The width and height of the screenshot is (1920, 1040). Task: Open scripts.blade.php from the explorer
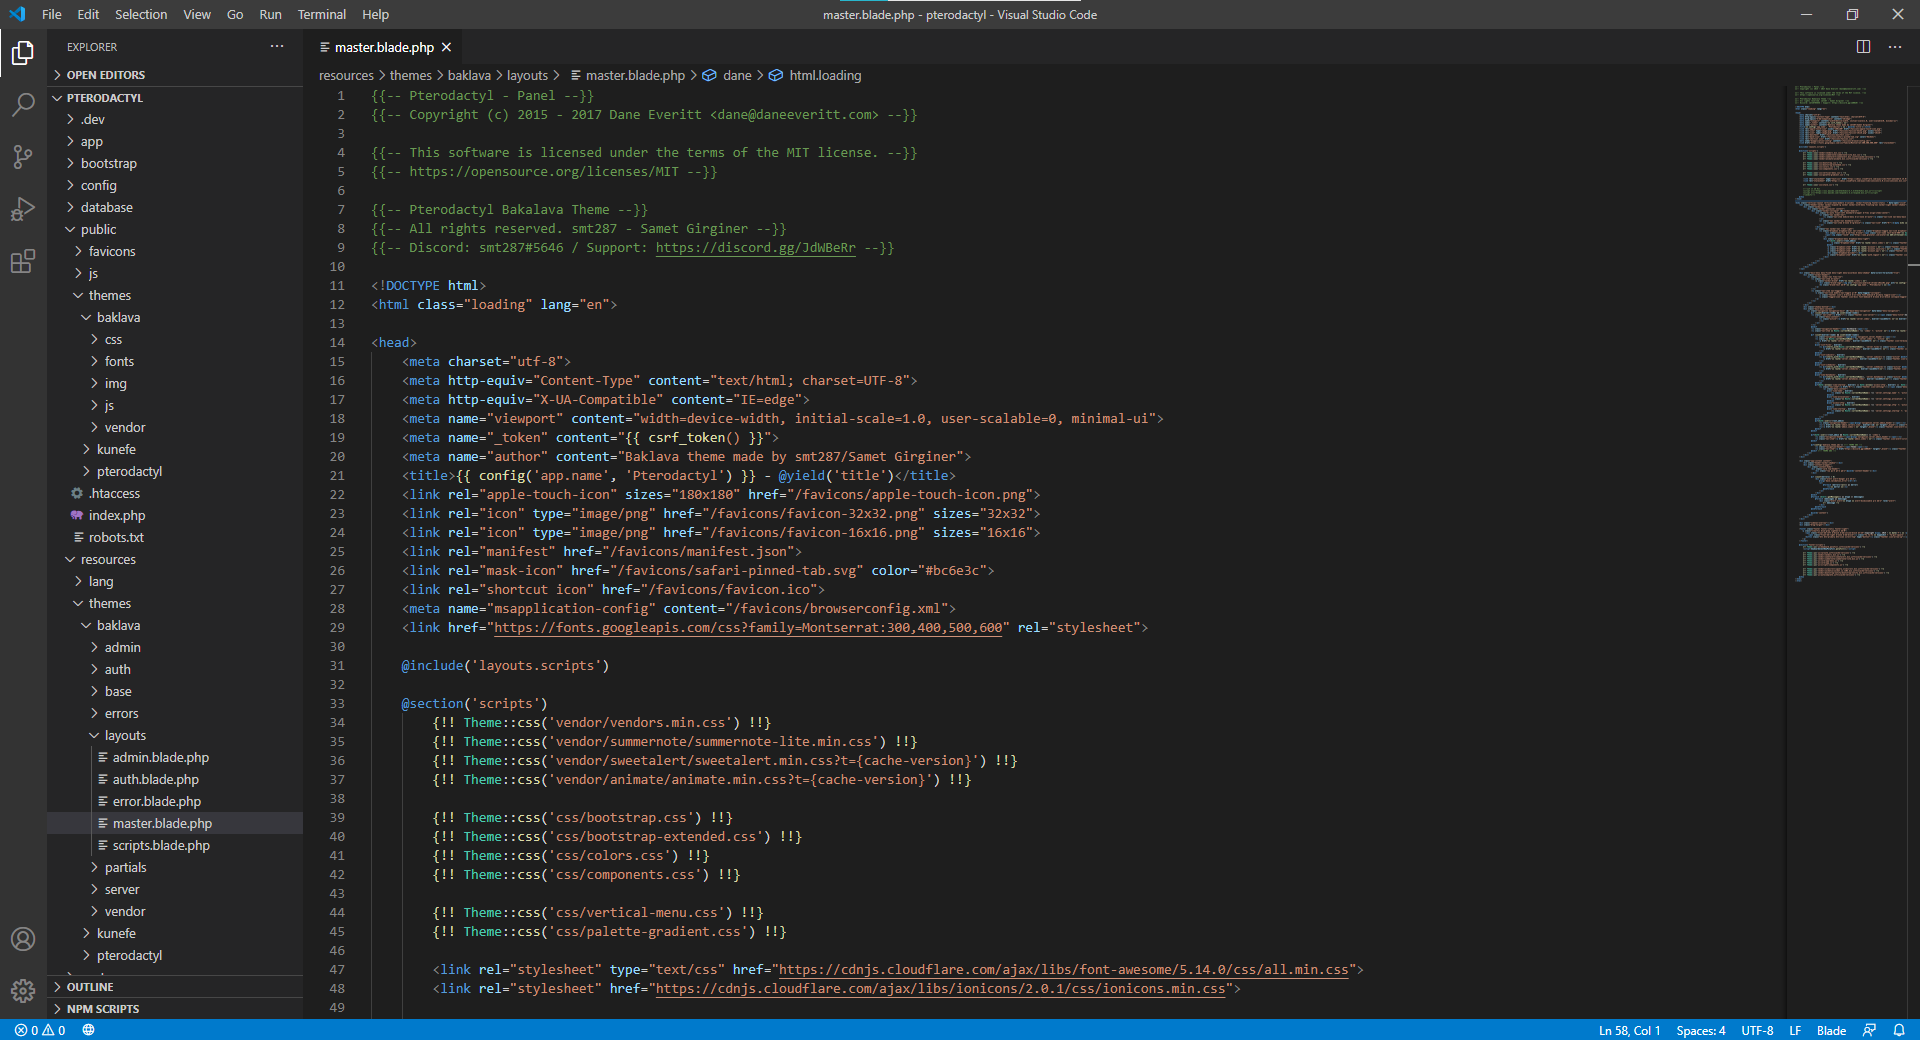pyautogui.click(x=161, y=845)
